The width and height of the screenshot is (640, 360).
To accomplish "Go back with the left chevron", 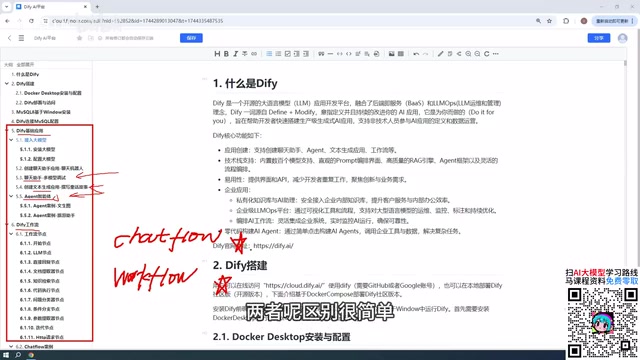I will pyautogui.click(x=9, y=38).
